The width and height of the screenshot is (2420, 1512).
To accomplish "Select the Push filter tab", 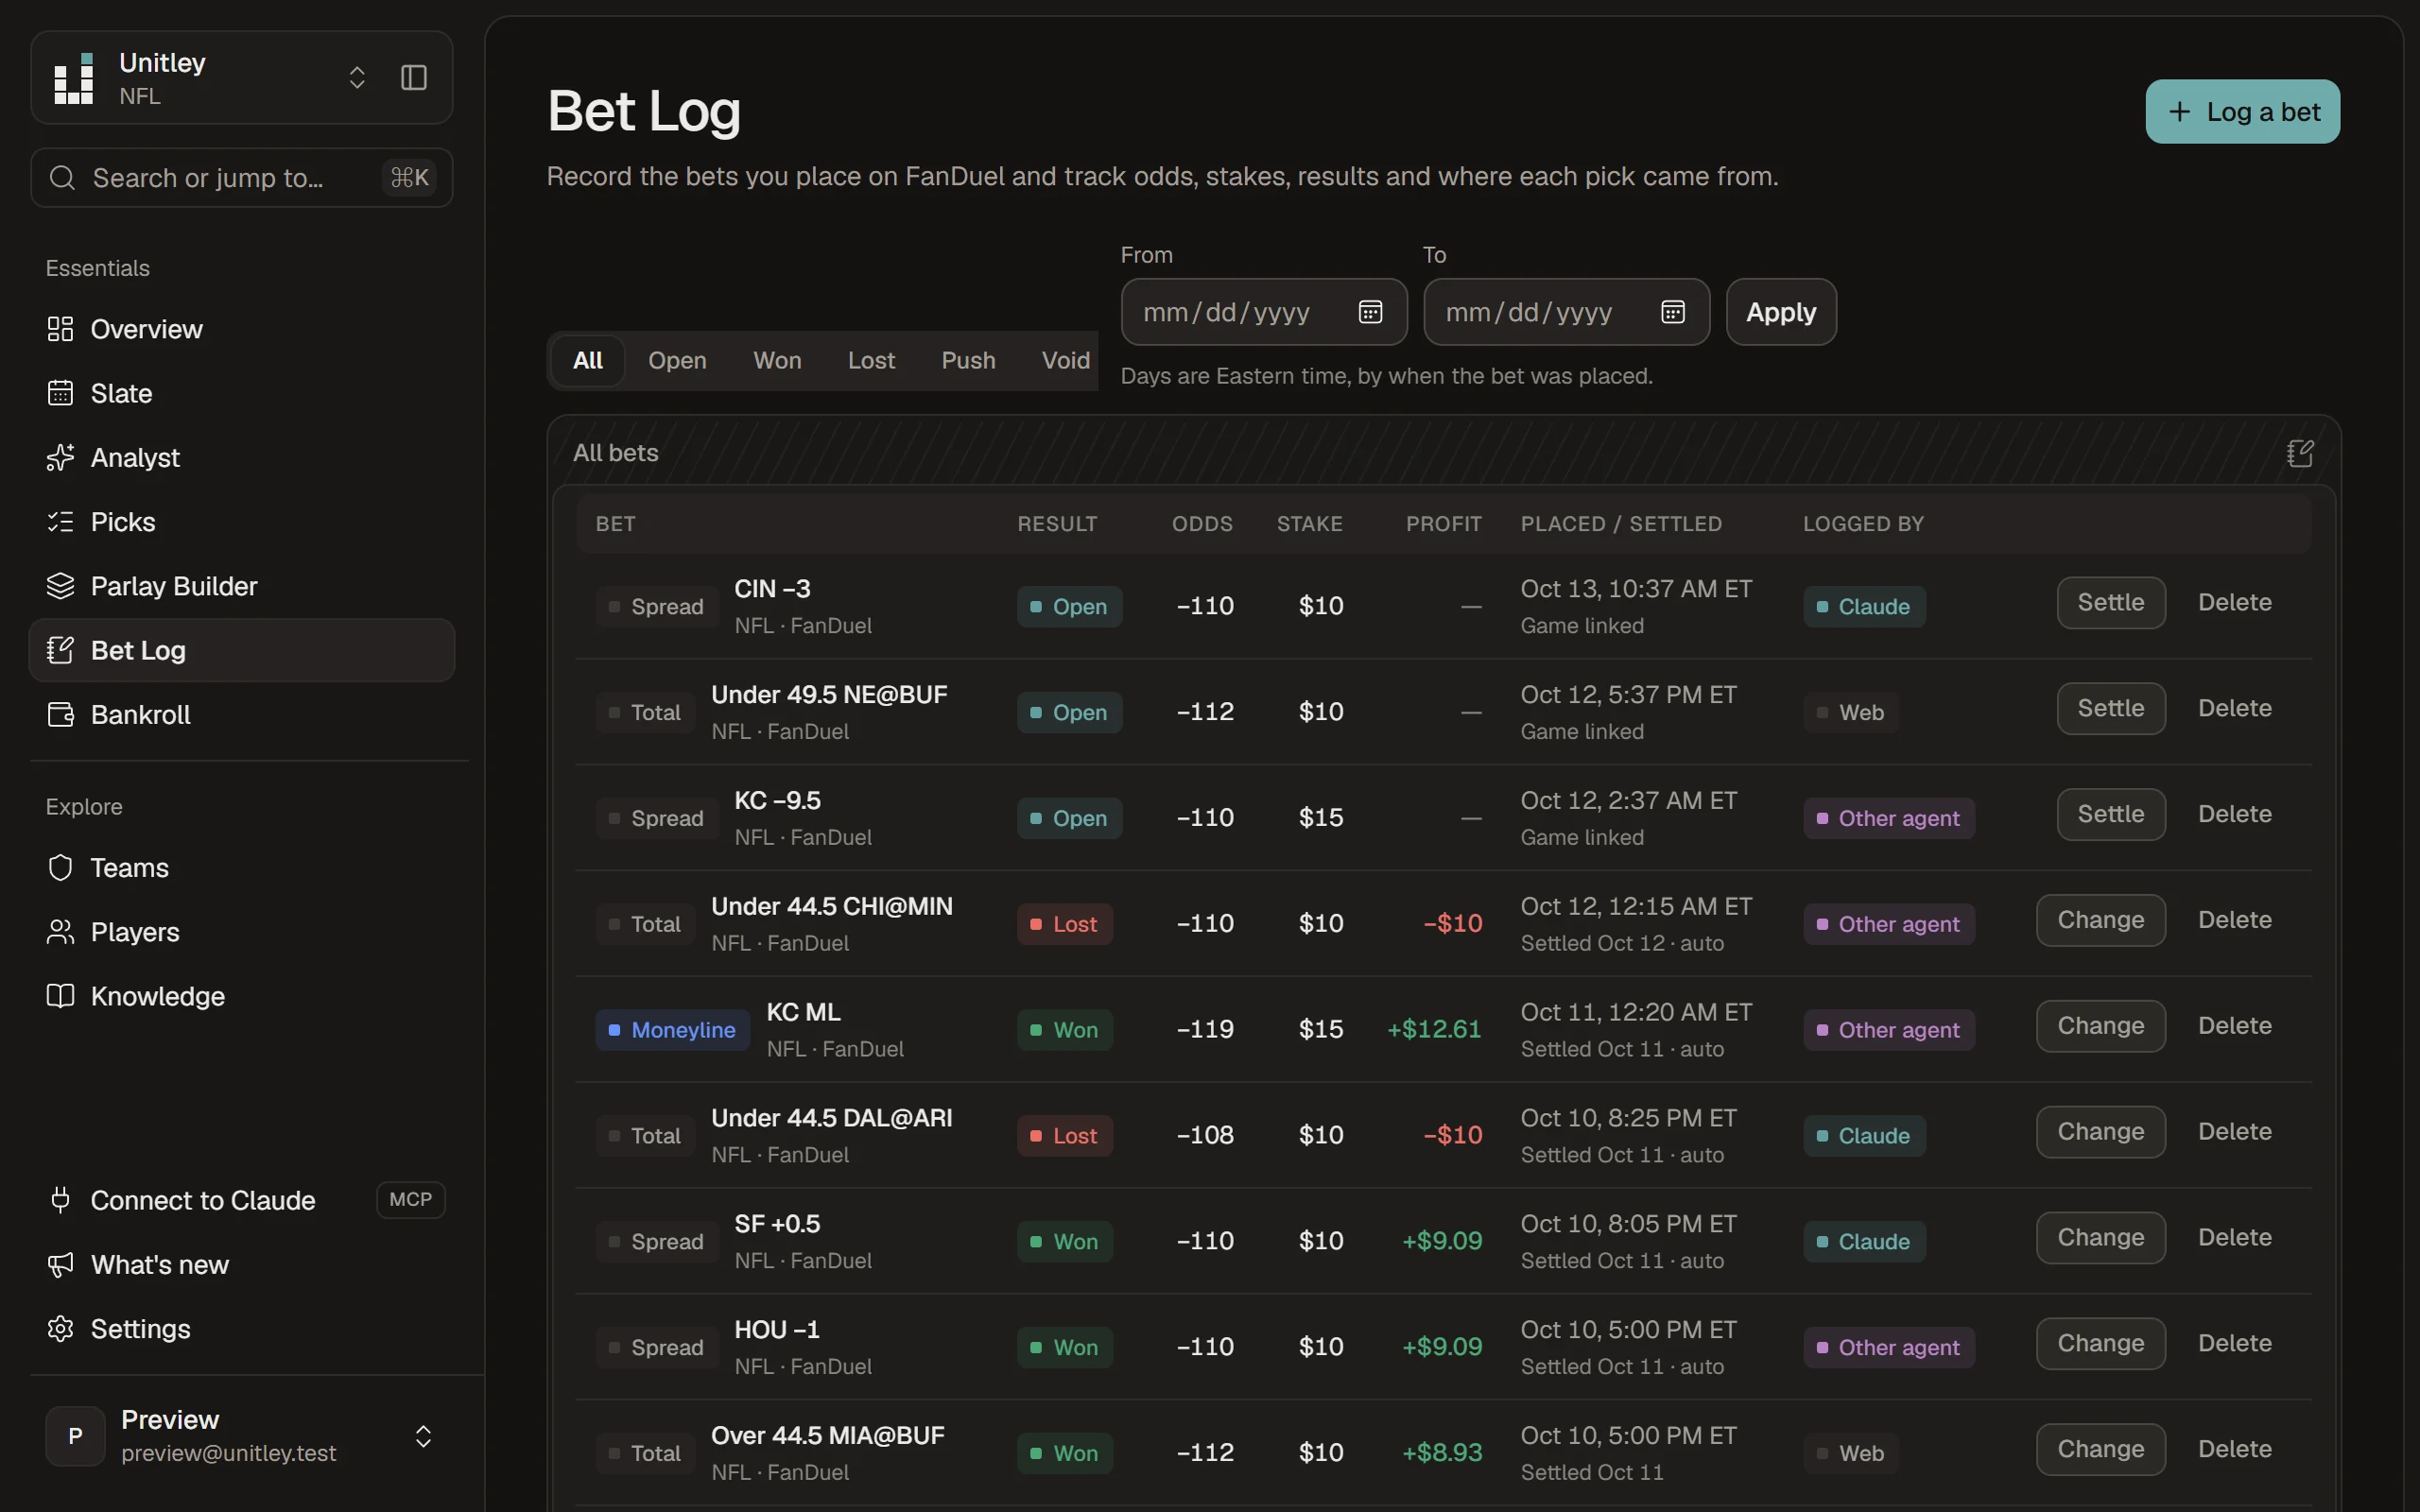I will (x=968, y=360).
